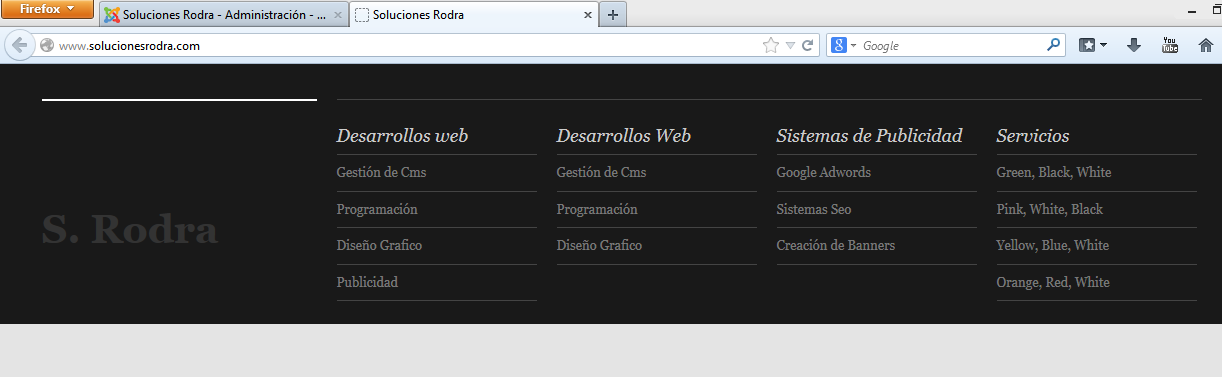Close the Soluciones Rodra - Administración tab
Image resolution: width=1222 pixels, height=377 pixels.
pyautogui.click(x=337, y=16)
